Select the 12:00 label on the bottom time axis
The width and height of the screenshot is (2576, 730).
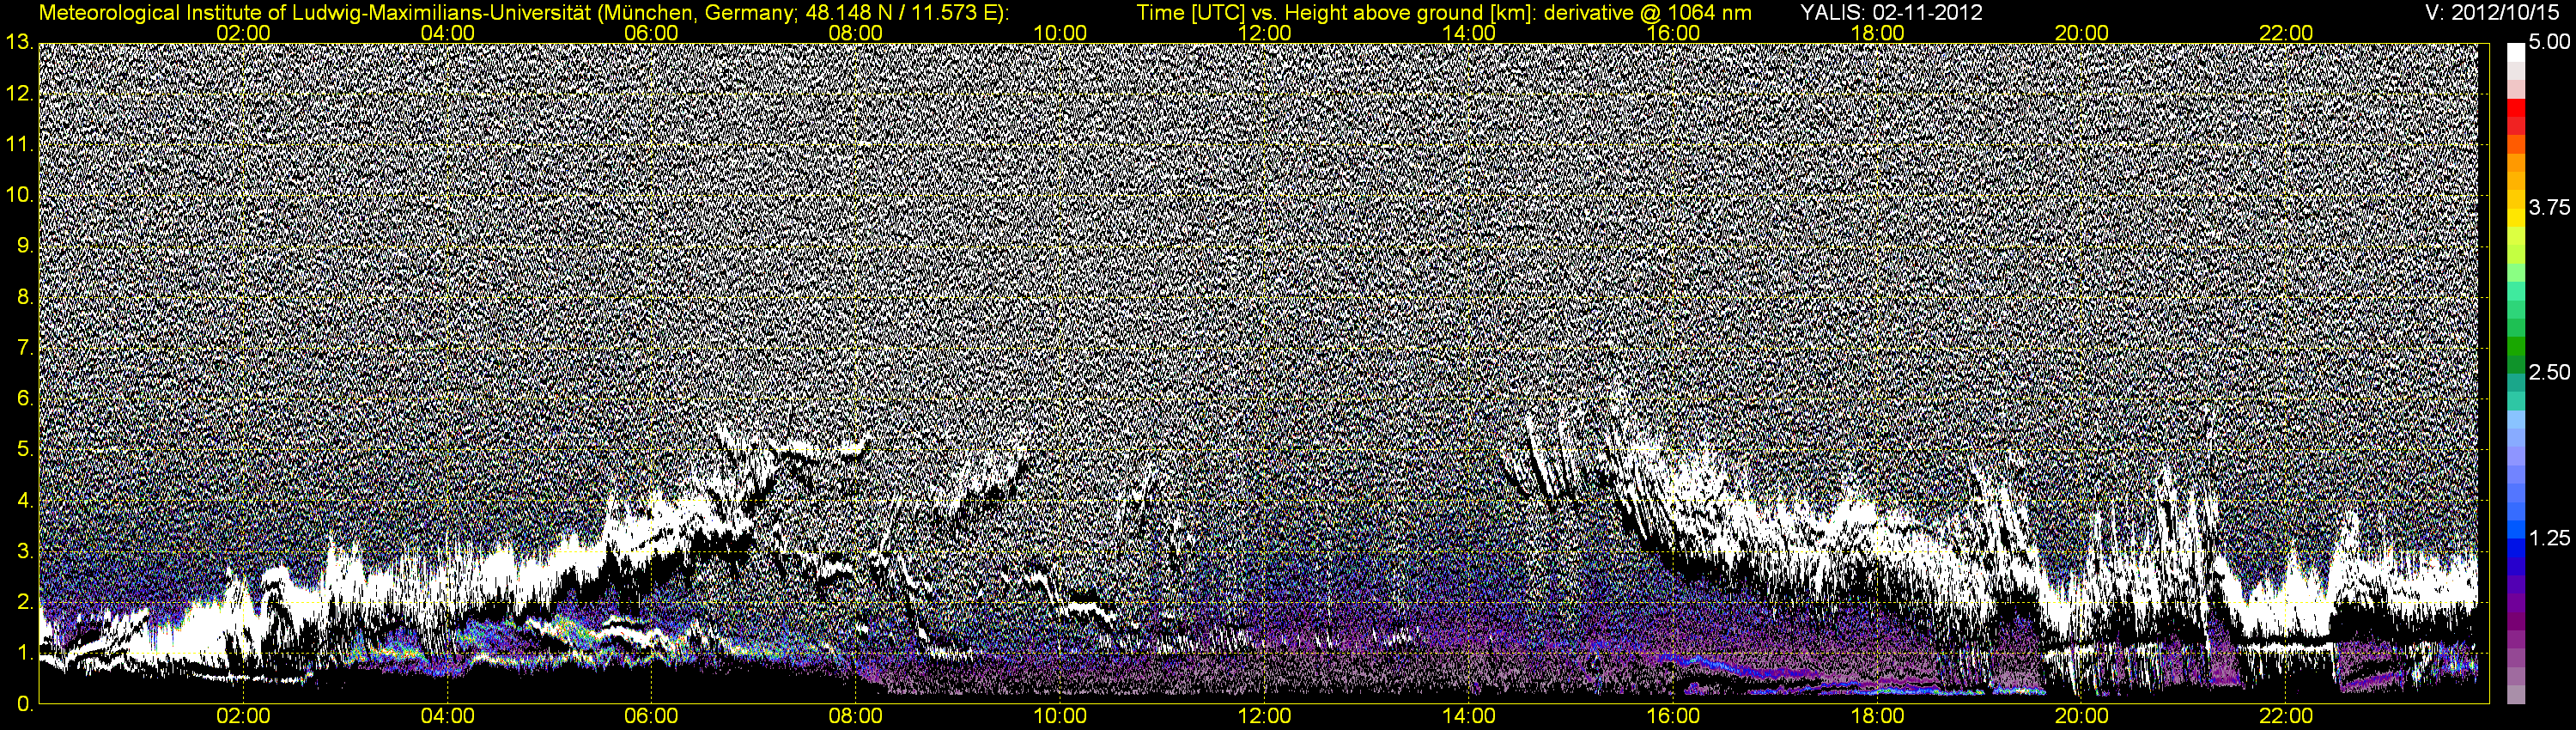[1265, 717]
